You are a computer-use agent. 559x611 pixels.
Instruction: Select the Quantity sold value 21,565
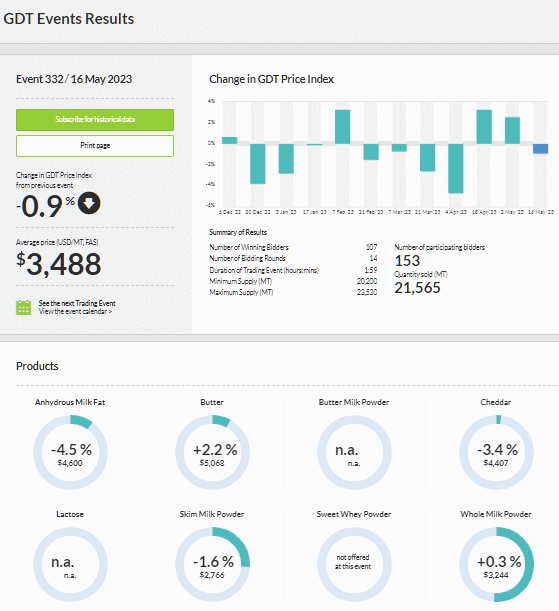point(417,288)
